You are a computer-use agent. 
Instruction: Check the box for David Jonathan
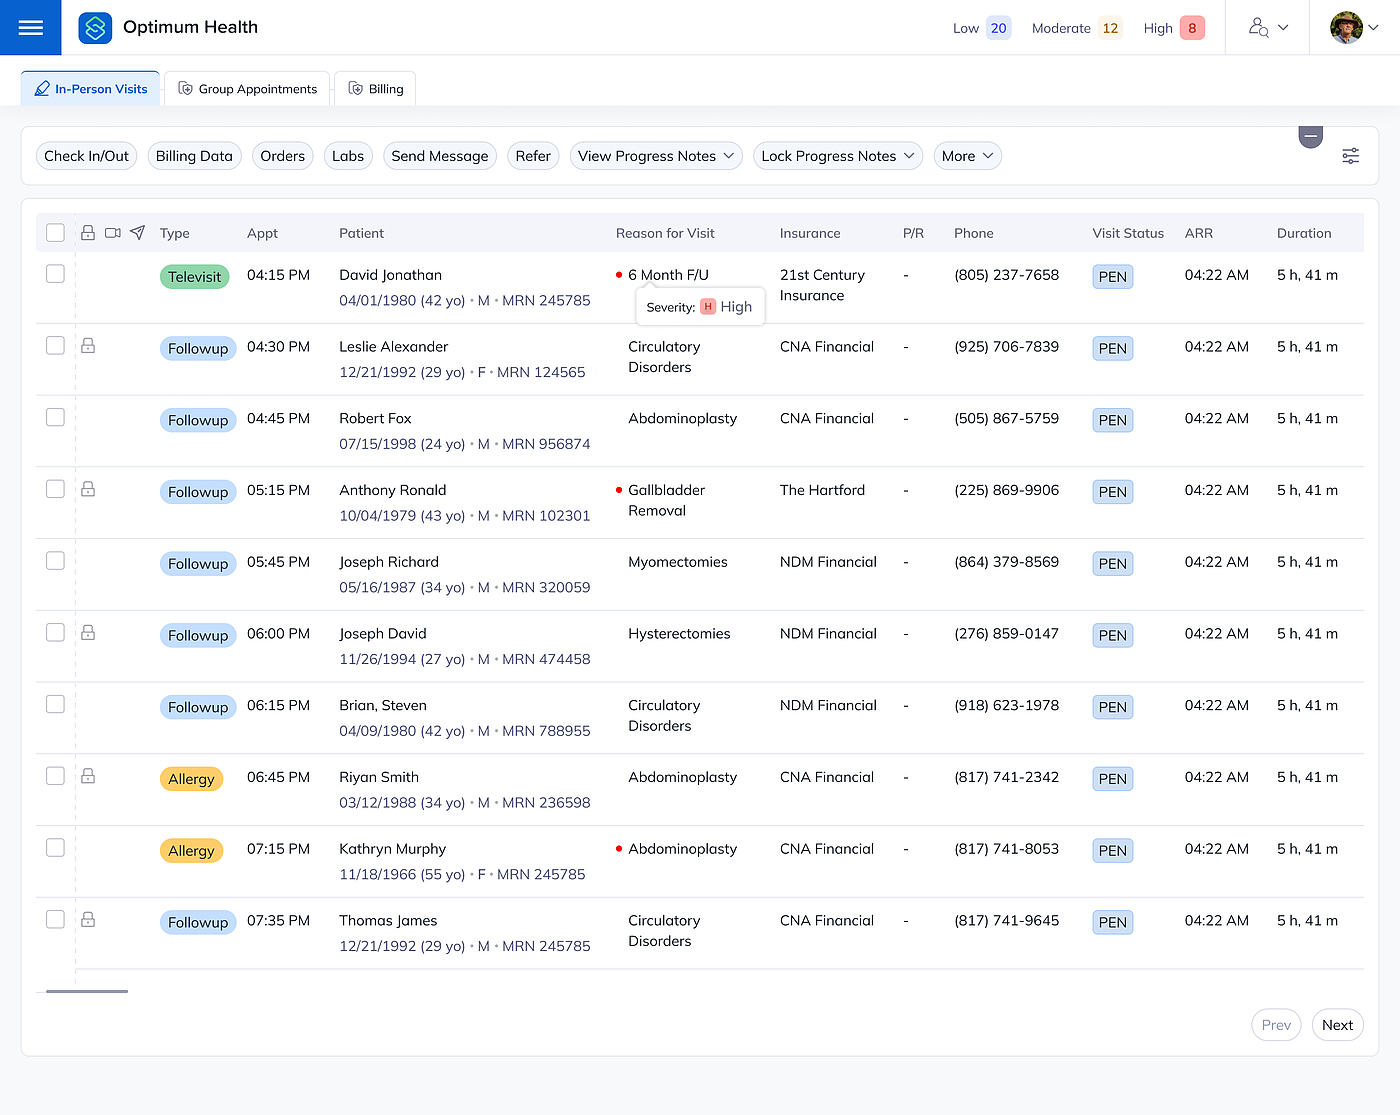[56, 274]
